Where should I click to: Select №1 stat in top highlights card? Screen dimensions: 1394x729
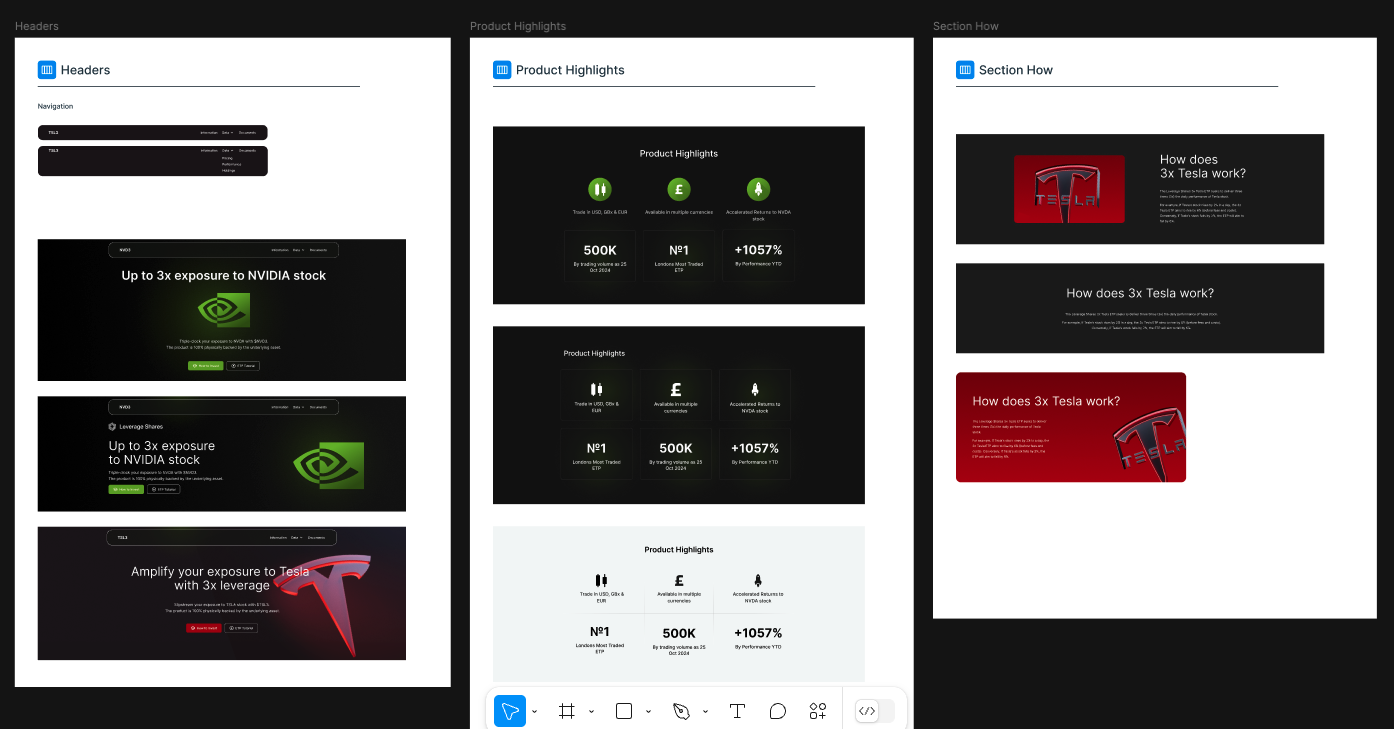679,250
